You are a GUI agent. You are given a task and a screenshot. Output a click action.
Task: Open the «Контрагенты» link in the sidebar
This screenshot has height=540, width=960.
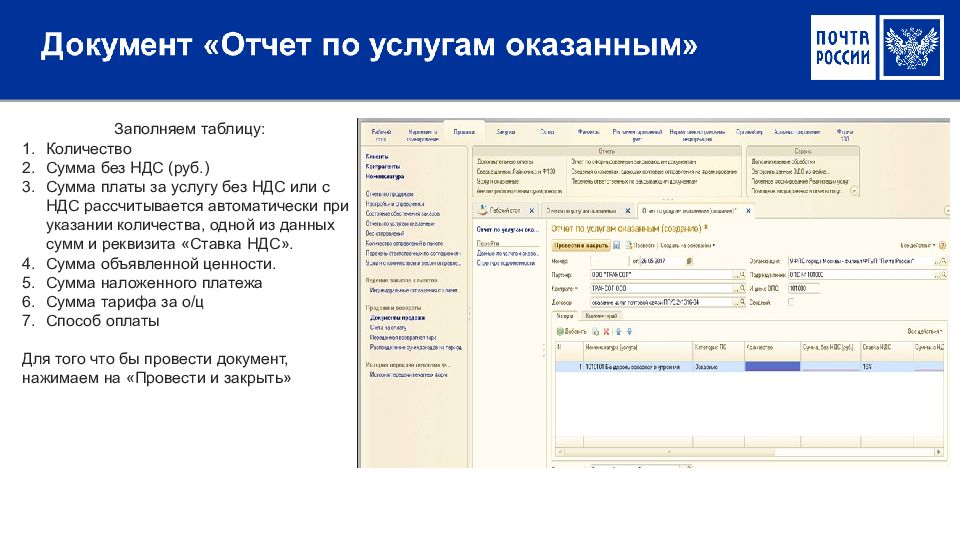point(383,167)
